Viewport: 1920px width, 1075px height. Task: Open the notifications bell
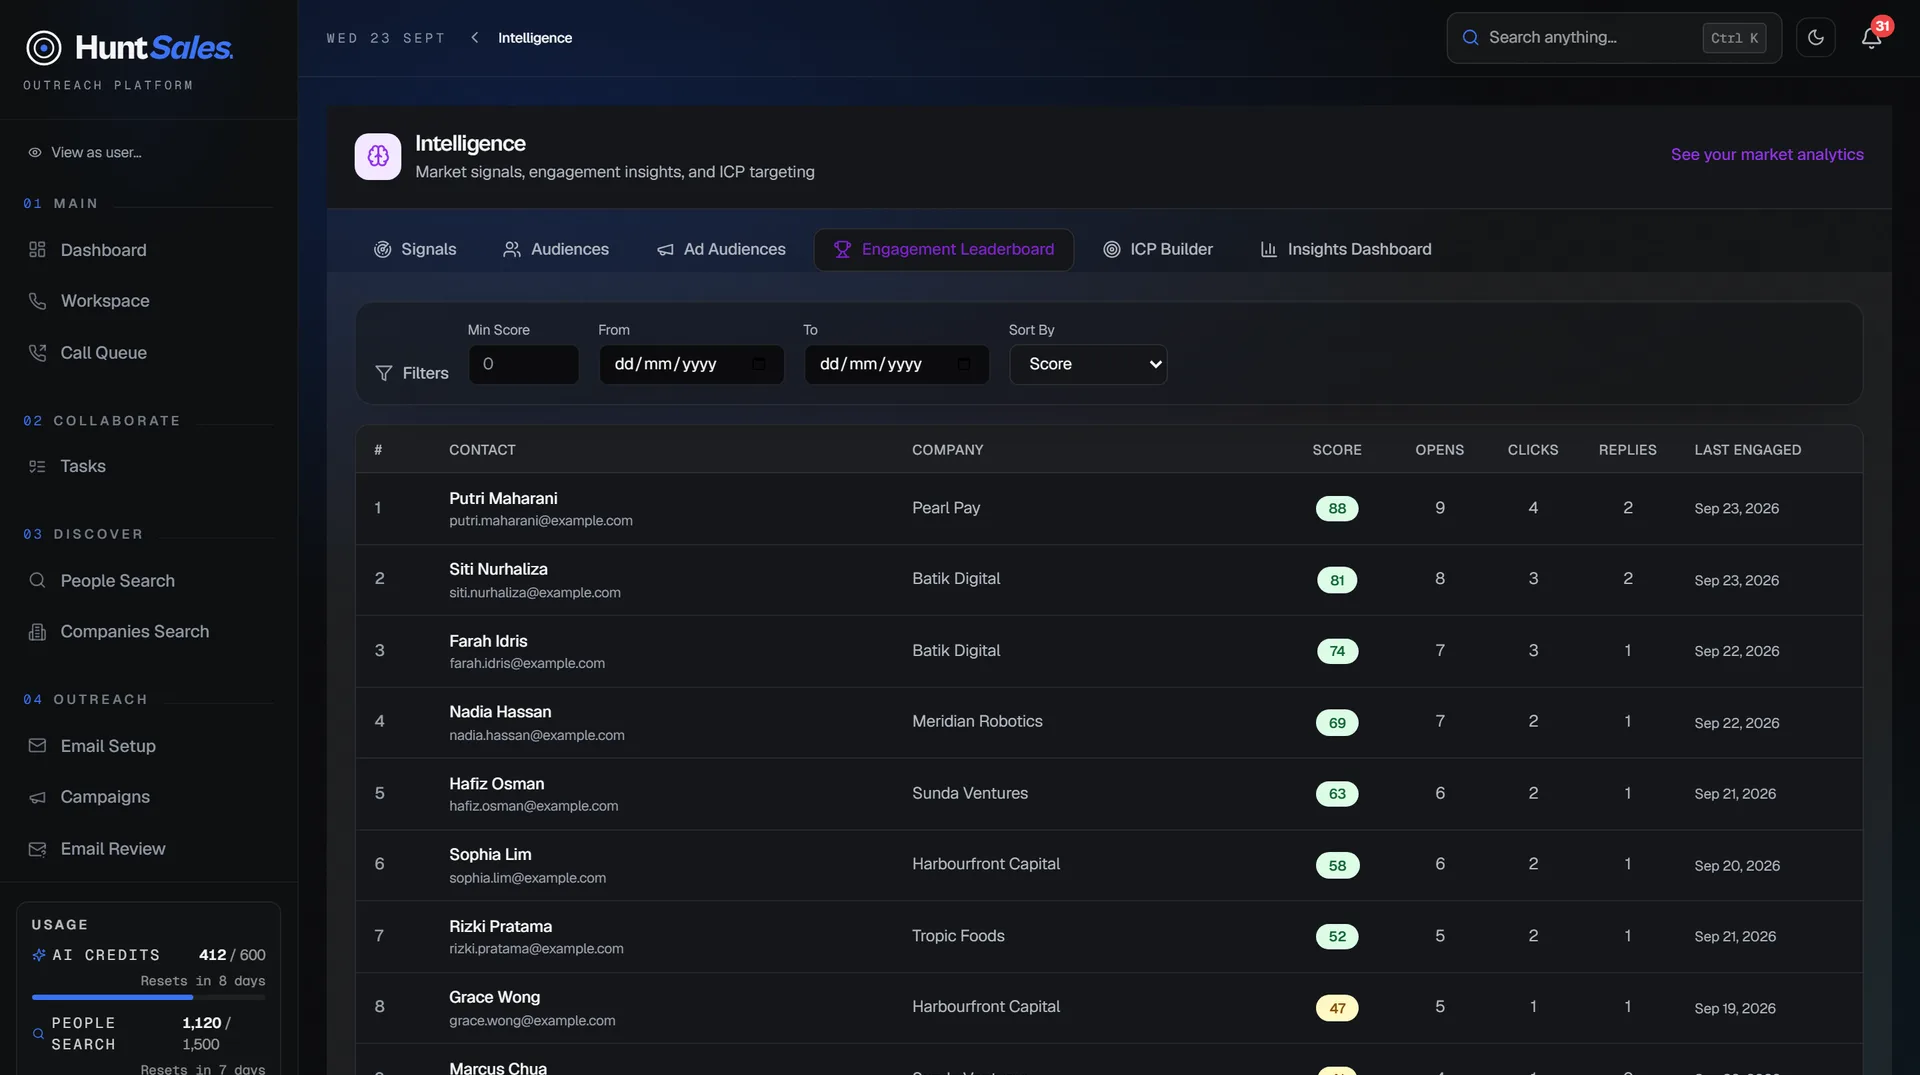pos(1871,38)
